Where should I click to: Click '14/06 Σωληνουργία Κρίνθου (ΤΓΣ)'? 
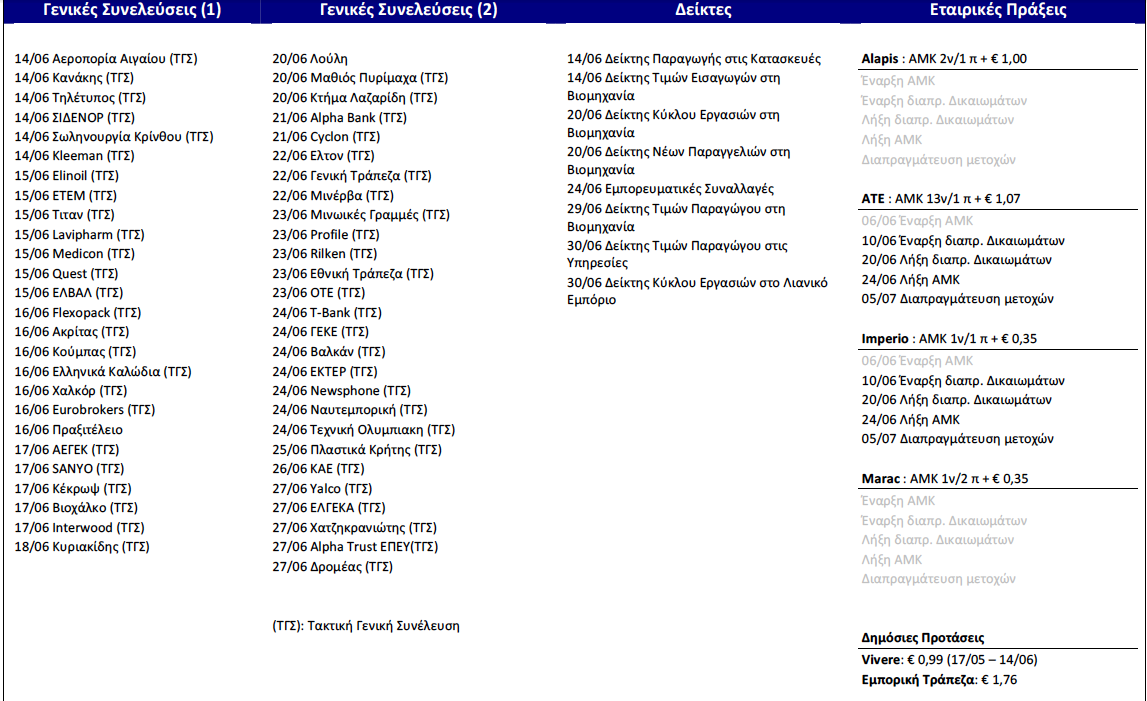[x=114, y=136]
